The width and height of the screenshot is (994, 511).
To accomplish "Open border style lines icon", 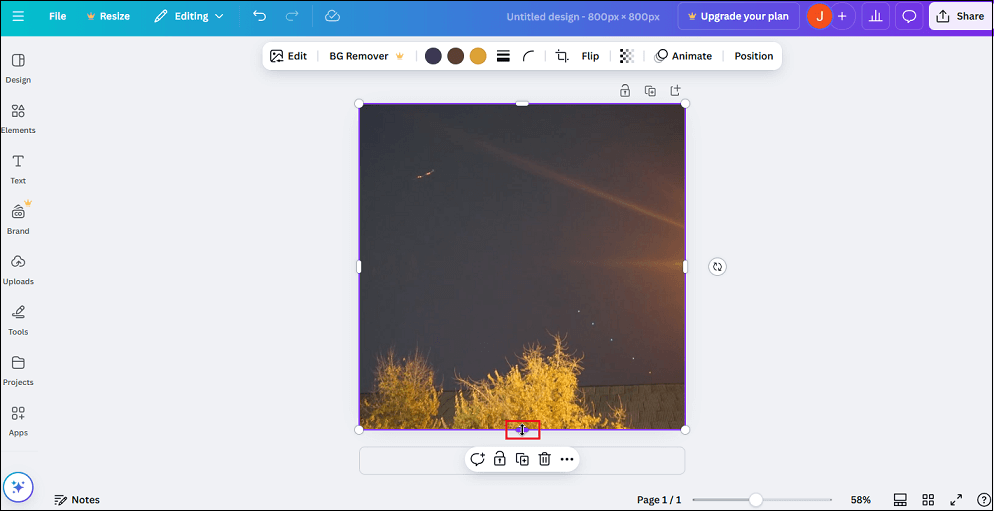I will point(503,56).
